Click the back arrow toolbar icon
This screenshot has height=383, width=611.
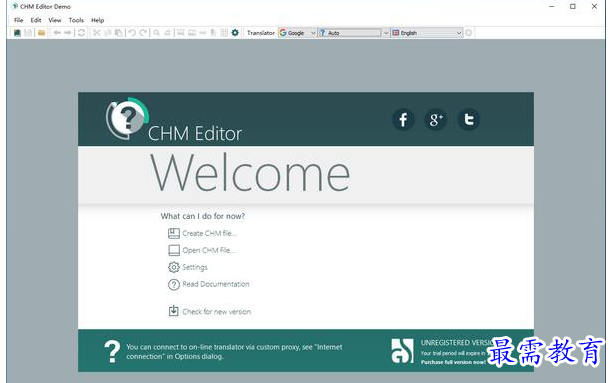click(57, 33)
